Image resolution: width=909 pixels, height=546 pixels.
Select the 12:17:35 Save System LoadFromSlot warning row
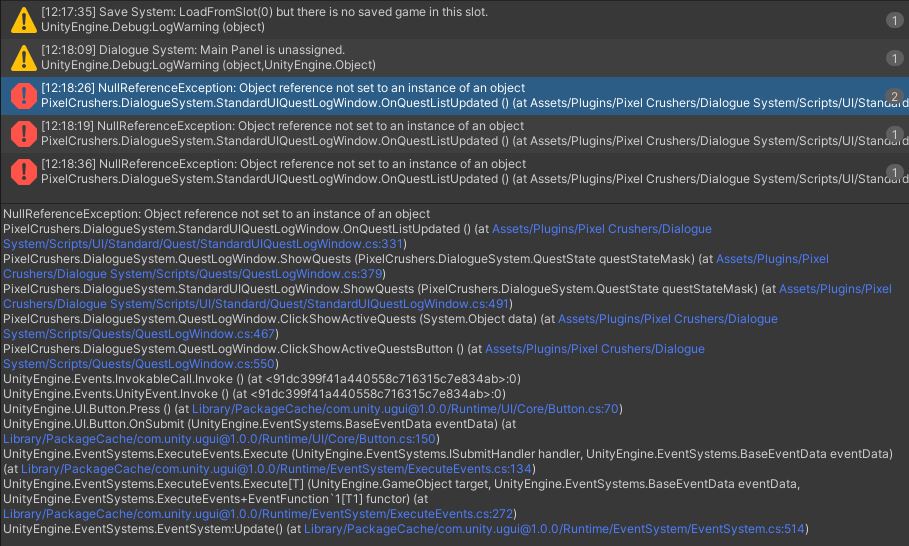454,20
